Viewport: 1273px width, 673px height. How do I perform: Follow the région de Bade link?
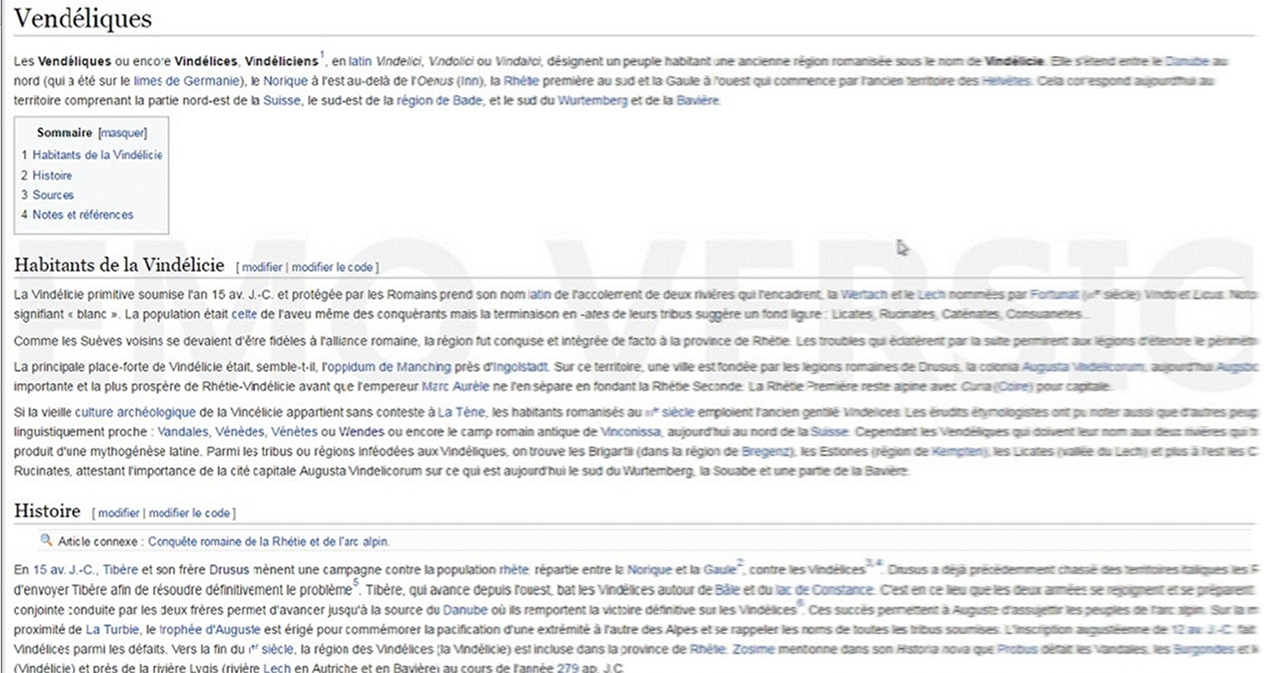point(437,101)
